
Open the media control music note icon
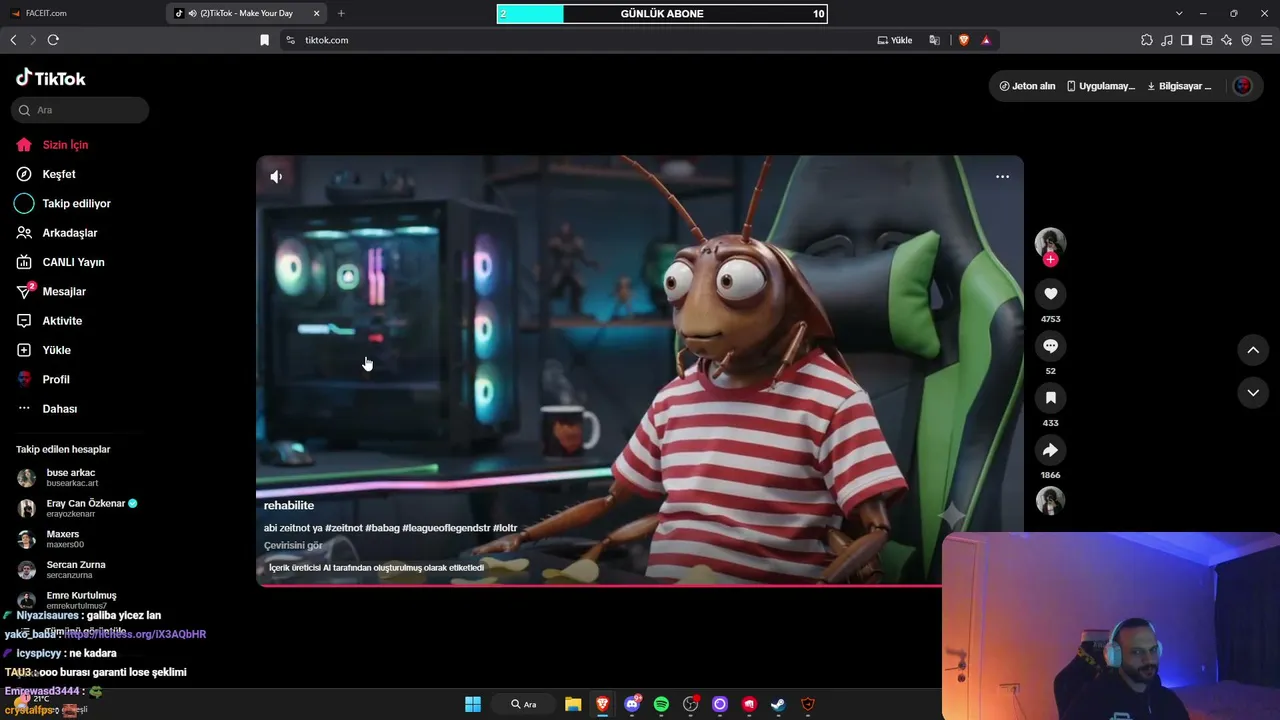pyautogui.click(x=1167, y=40)
